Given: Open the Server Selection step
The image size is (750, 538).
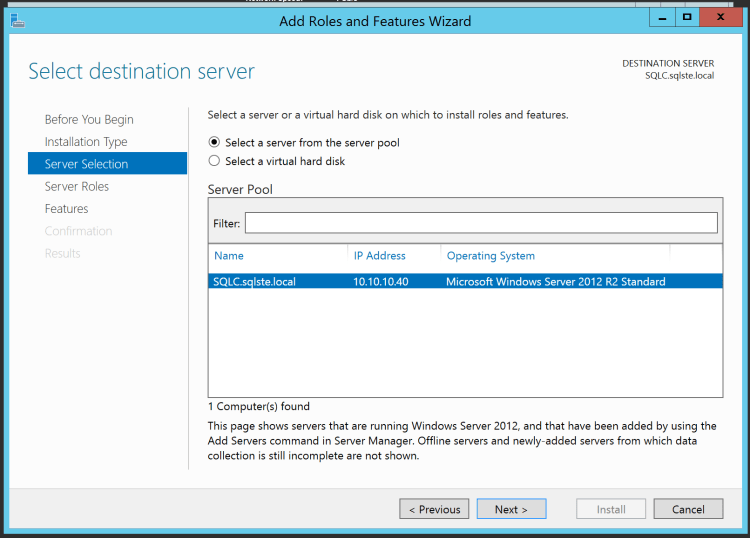Looking at the screenshot, I should (x=87, y=164).
